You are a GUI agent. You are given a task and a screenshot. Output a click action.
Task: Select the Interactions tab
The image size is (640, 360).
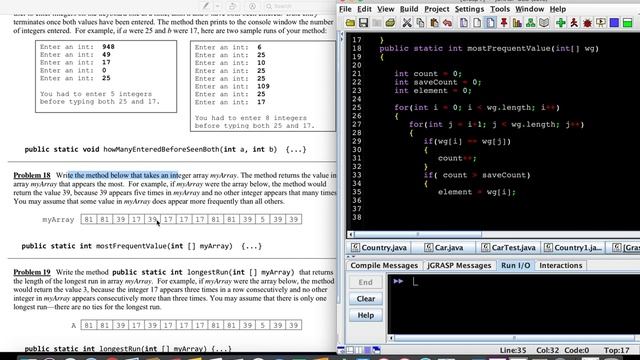coord(560,265)
